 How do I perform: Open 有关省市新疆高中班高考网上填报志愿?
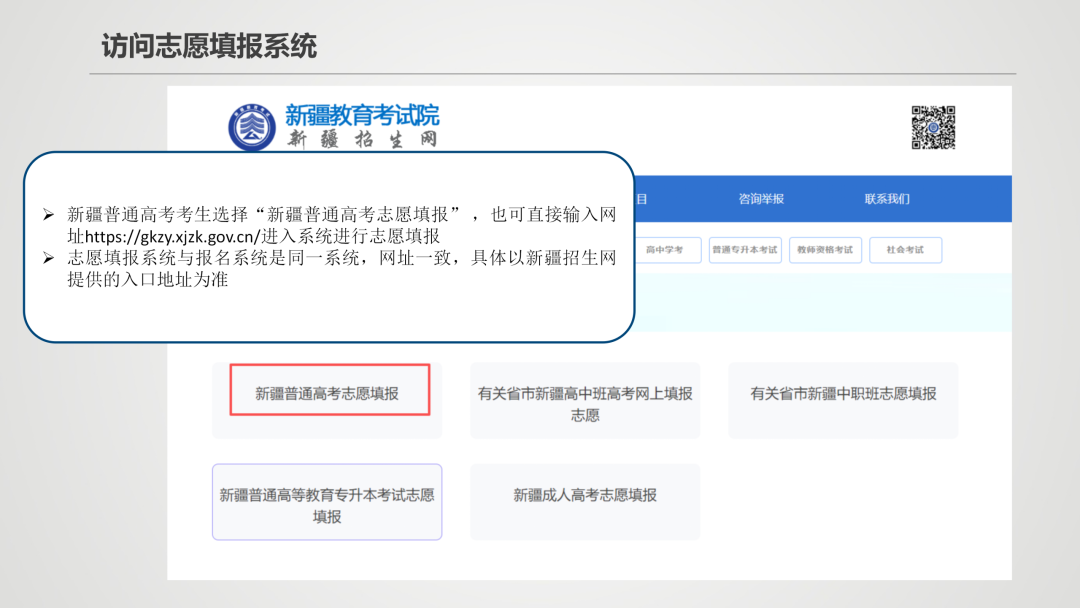[585, 401]
